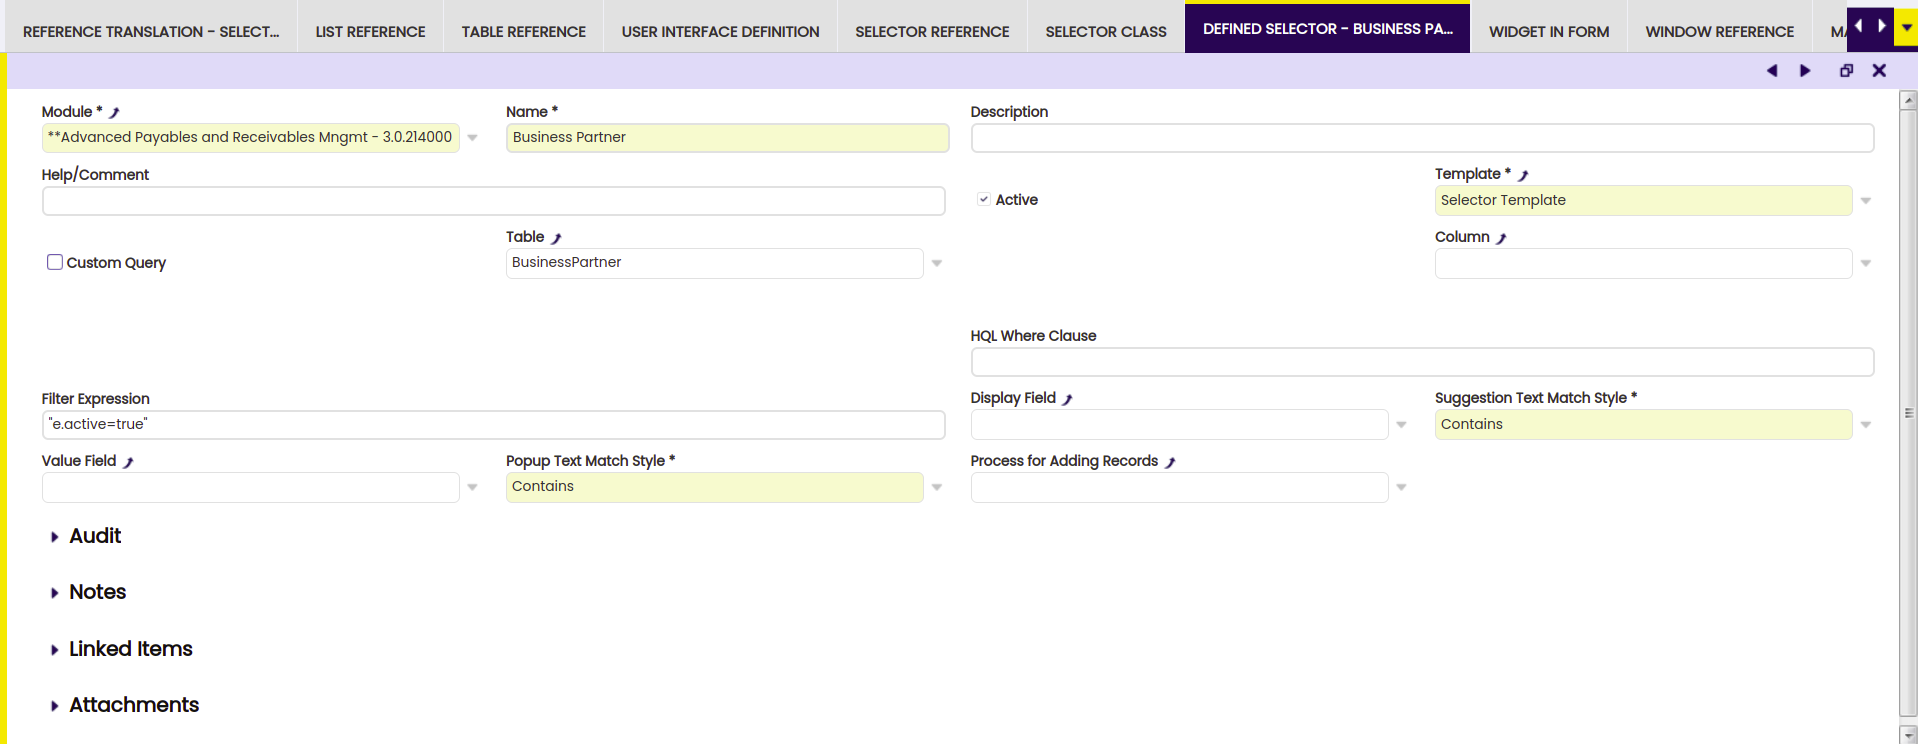Close the form with X icon
This screenshot has width=1918, height=744.
1879,71
